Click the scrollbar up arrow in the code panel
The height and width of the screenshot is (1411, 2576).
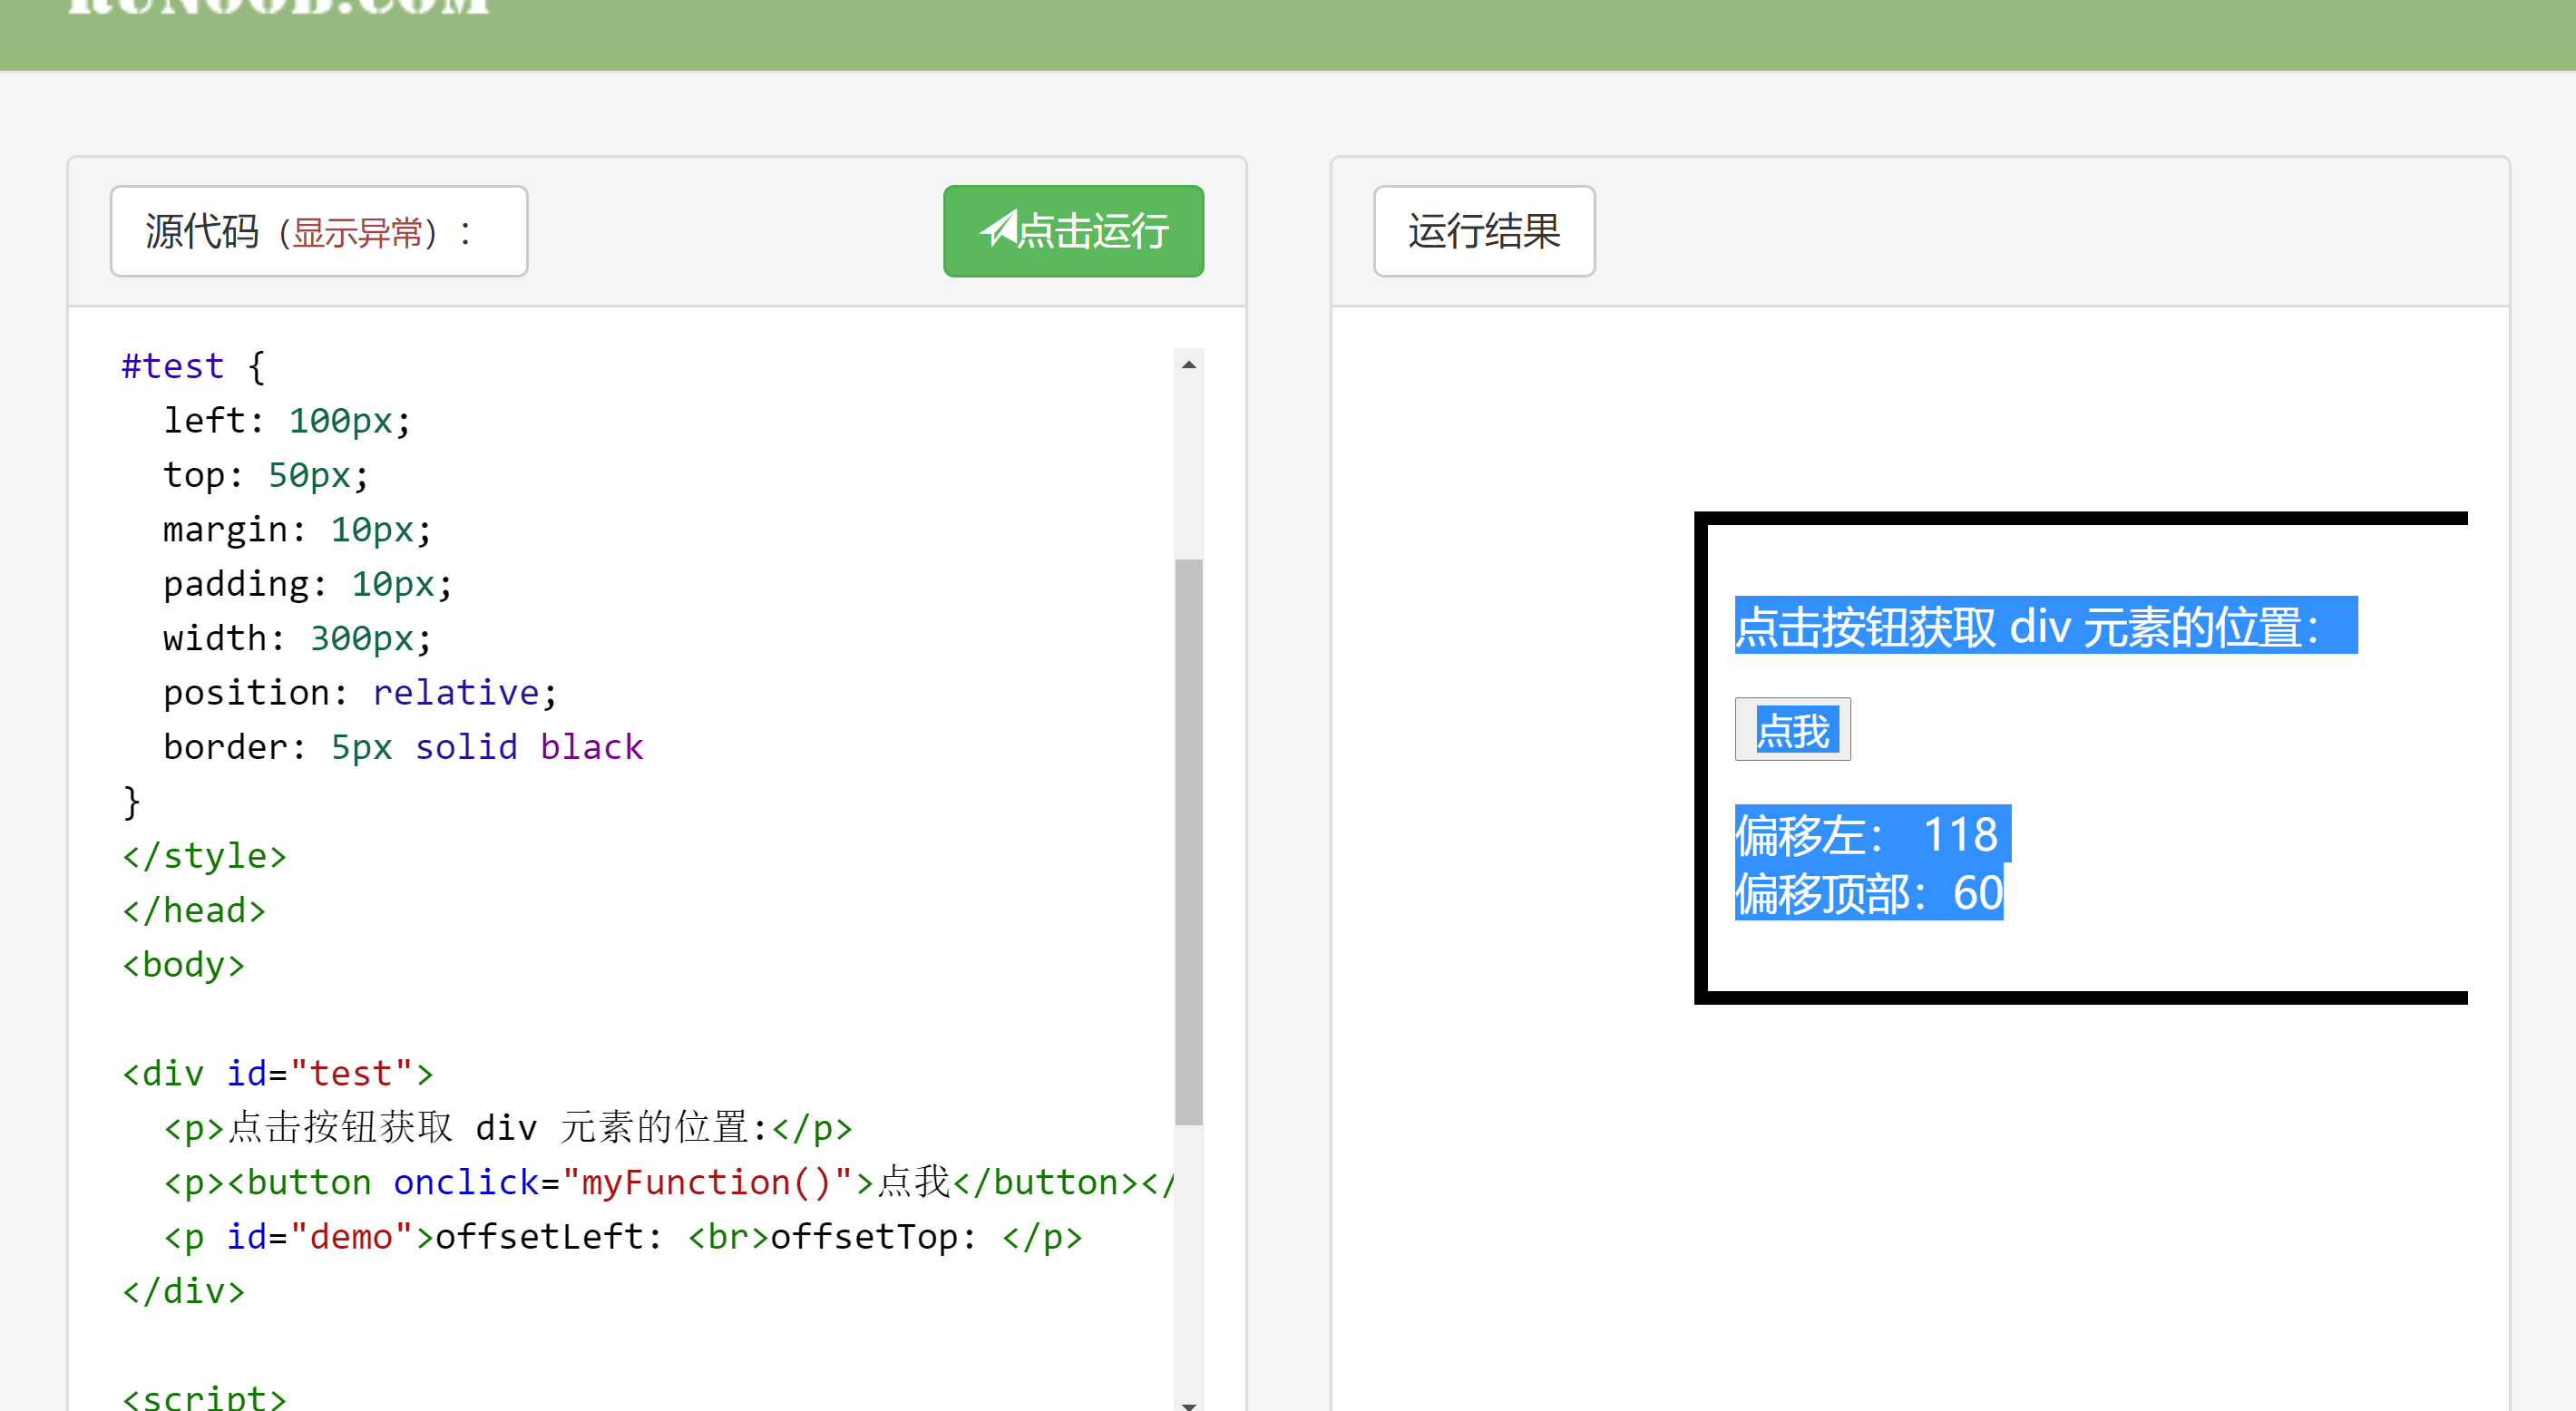click(x=1188, y=364)
